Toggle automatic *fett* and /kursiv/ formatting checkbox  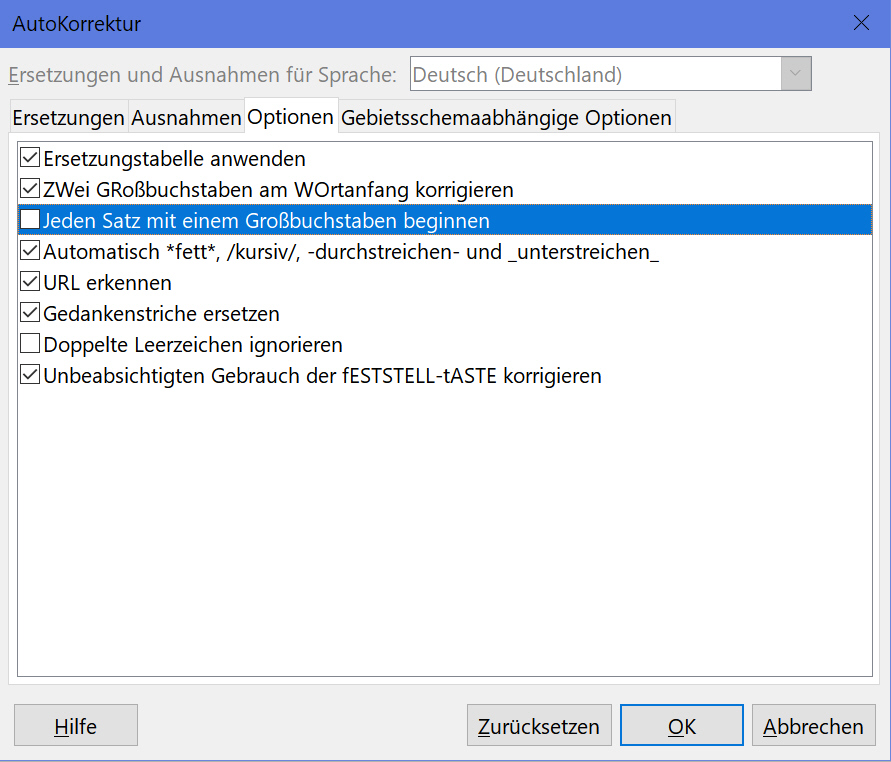pos(30,251)
